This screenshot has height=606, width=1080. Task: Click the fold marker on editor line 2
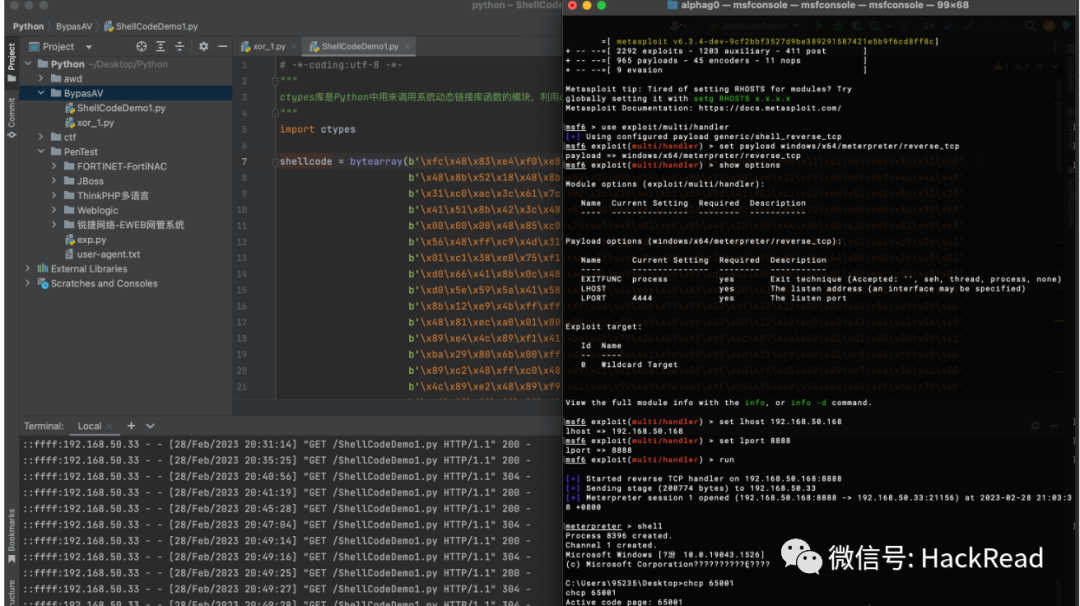click(274, 81)
